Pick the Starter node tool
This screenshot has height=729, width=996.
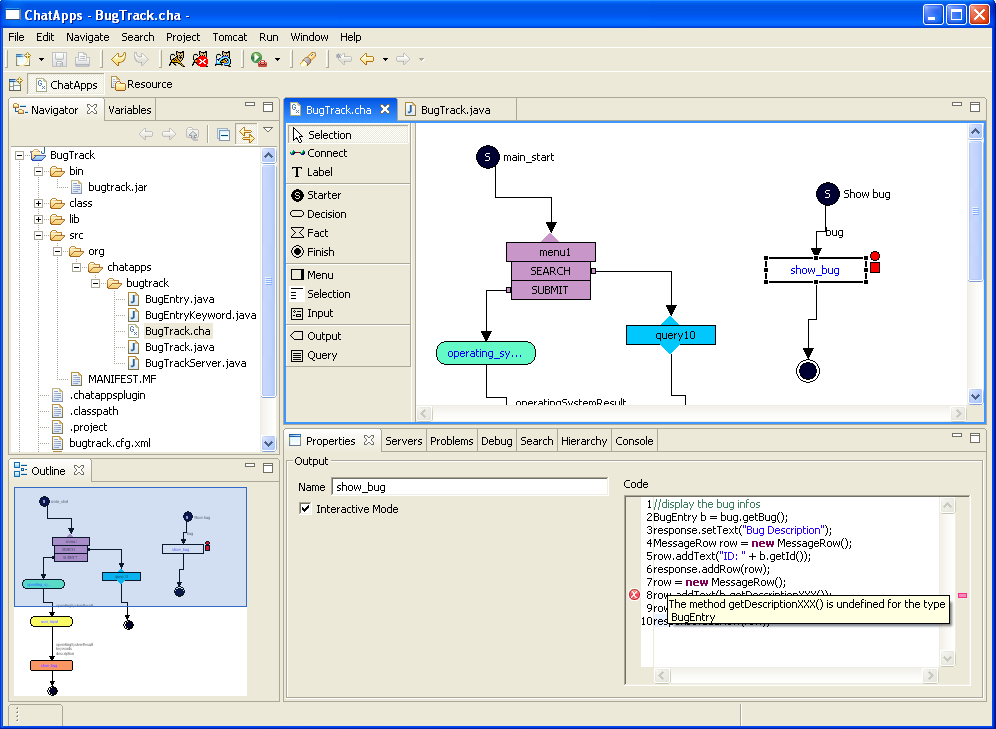coord(324,195)
